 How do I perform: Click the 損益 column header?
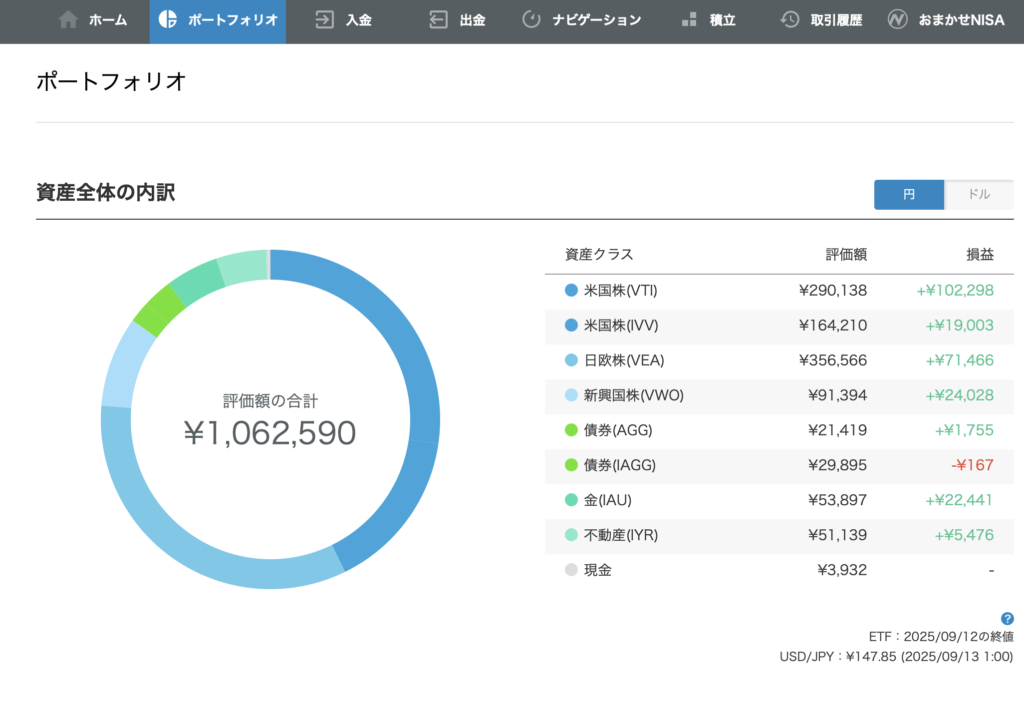pos(980,255)
